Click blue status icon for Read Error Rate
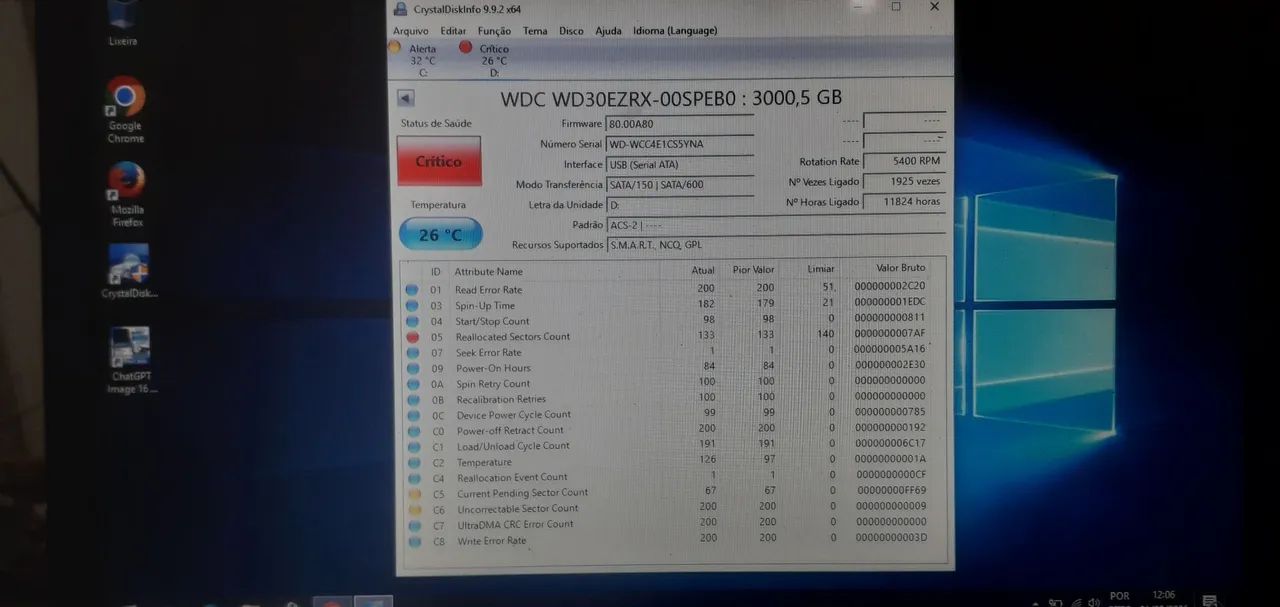Viewport: 1280px width, 607px height. point(412,290)
